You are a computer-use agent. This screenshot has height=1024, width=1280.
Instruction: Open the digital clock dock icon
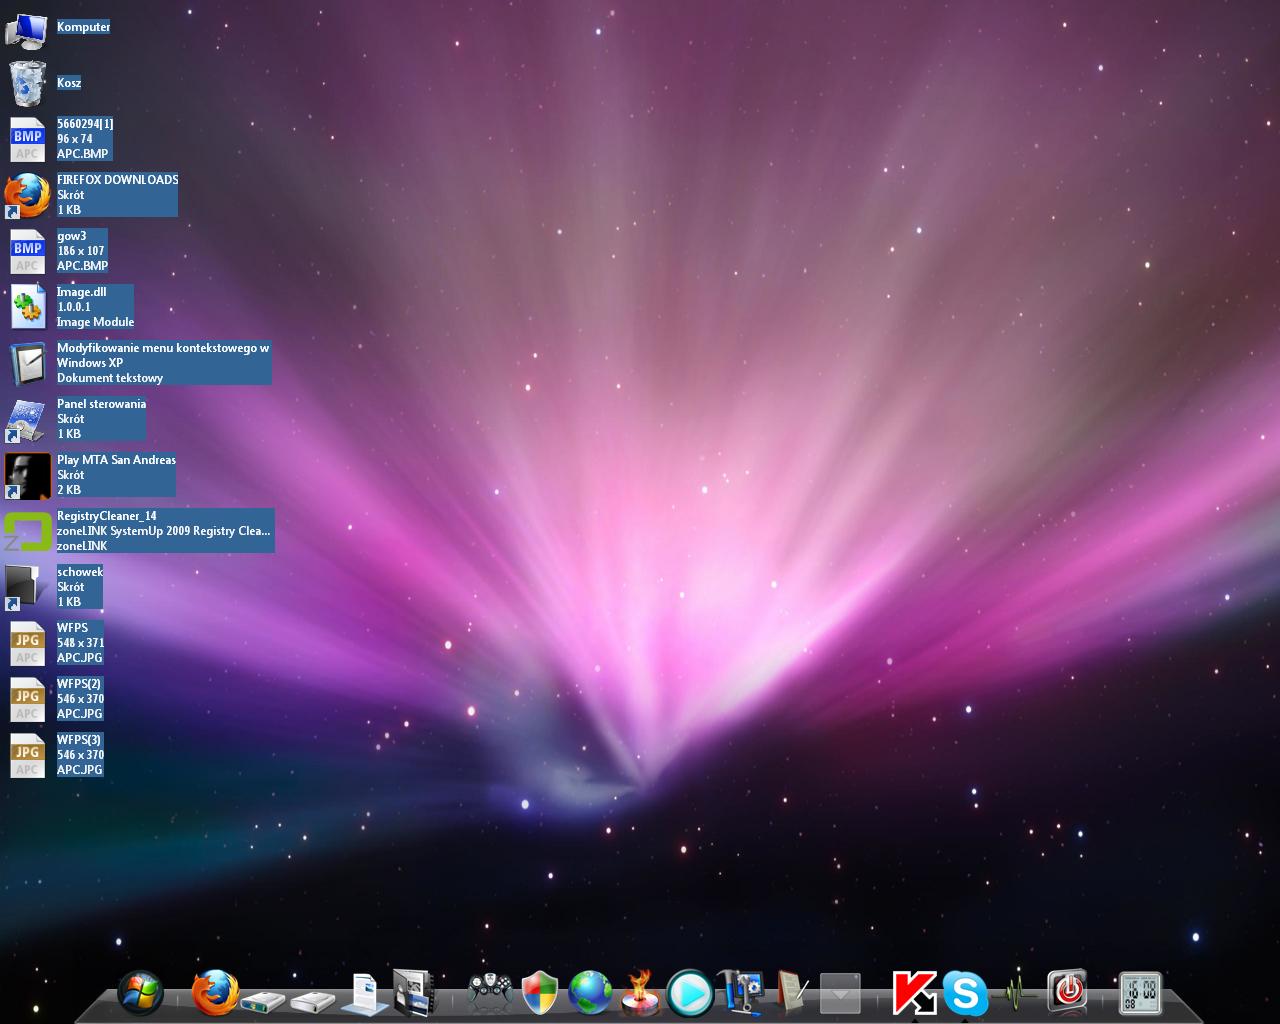(x=1140, y=993)
